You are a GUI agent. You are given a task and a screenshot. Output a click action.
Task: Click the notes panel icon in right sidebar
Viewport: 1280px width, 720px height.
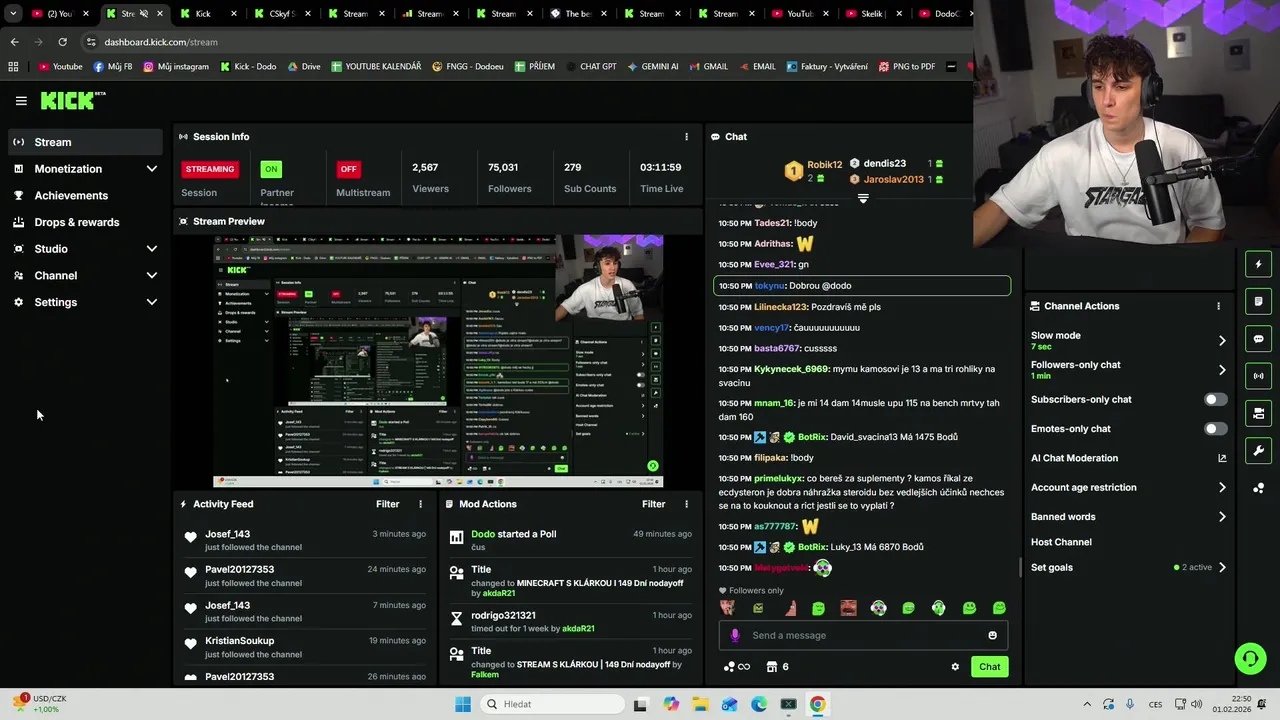point(1259,301)
